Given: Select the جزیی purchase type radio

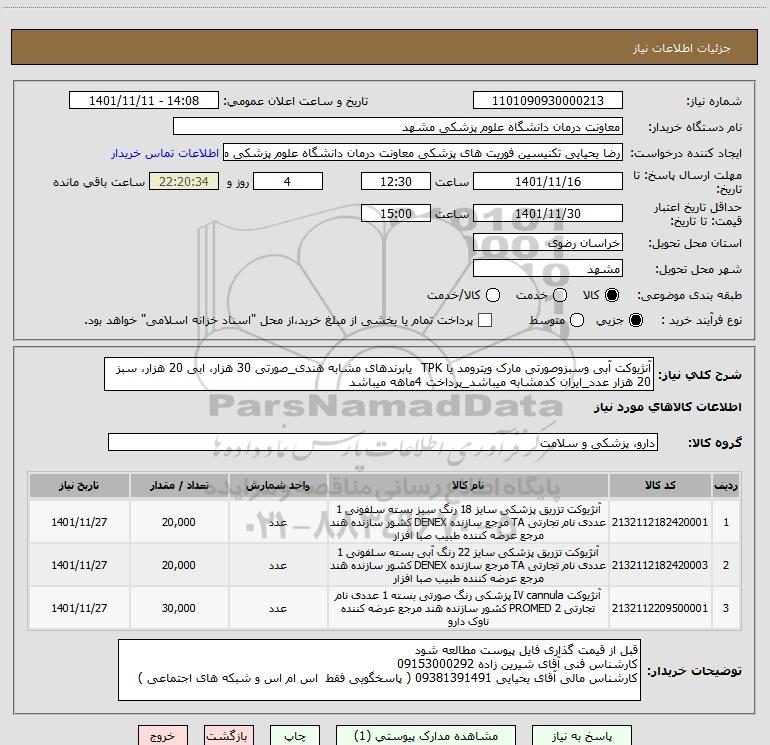Looking at the screenshot, I should point(635,320).
